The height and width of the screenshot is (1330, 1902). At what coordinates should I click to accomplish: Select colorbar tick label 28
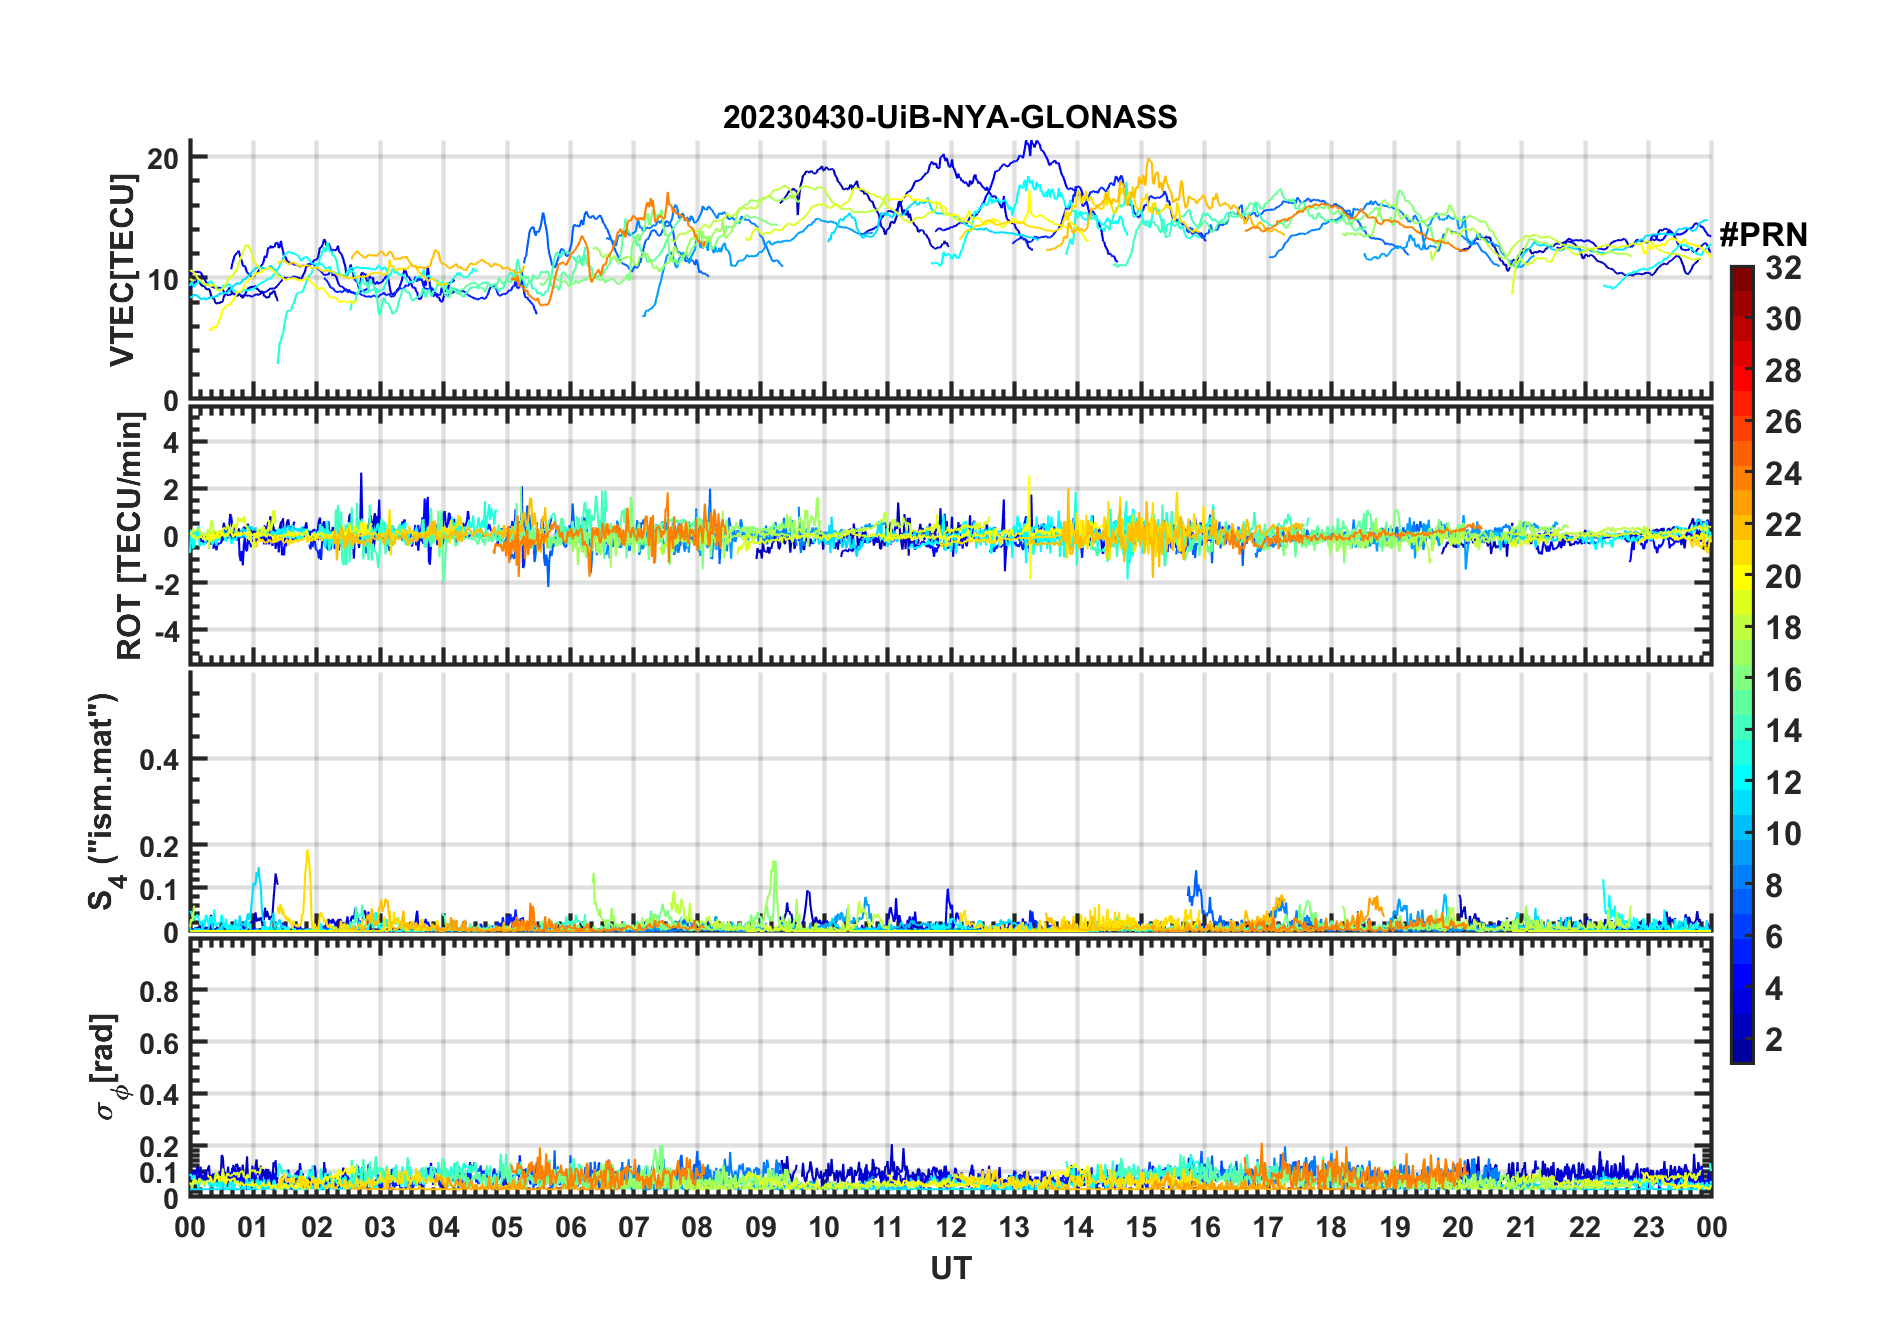(x=1783, y=371)
